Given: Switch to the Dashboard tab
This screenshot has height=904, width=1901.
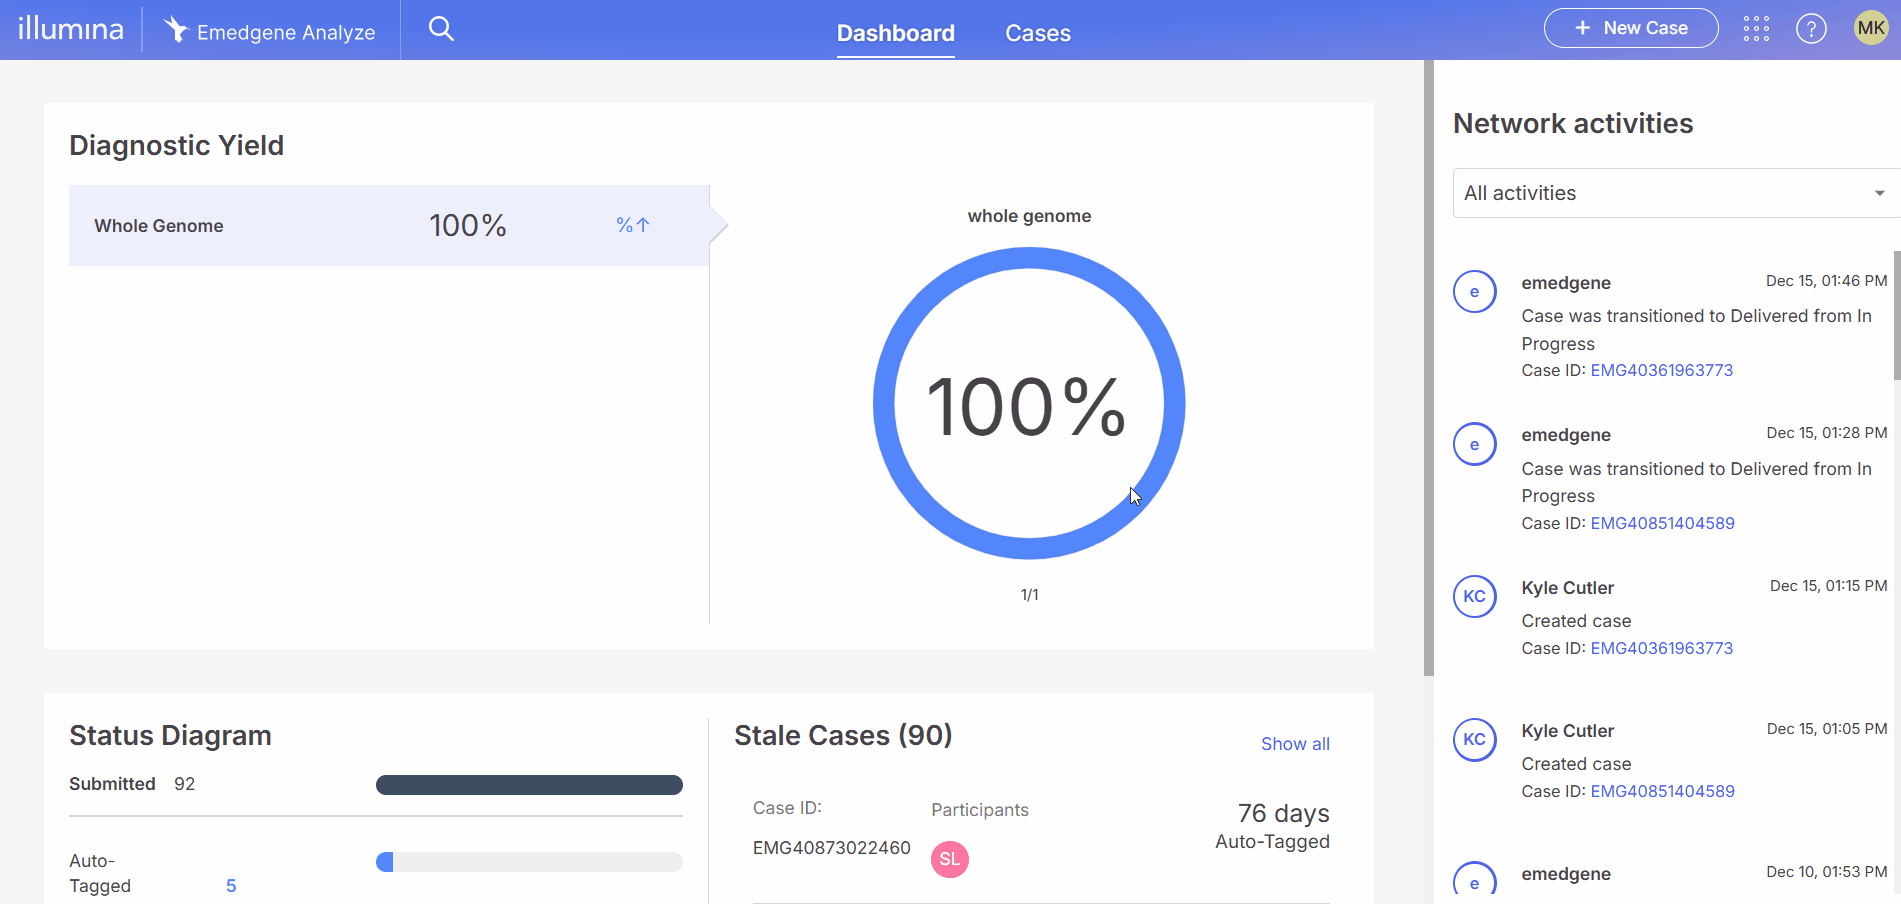Looking at the screenshot, I should pos(895,33).
